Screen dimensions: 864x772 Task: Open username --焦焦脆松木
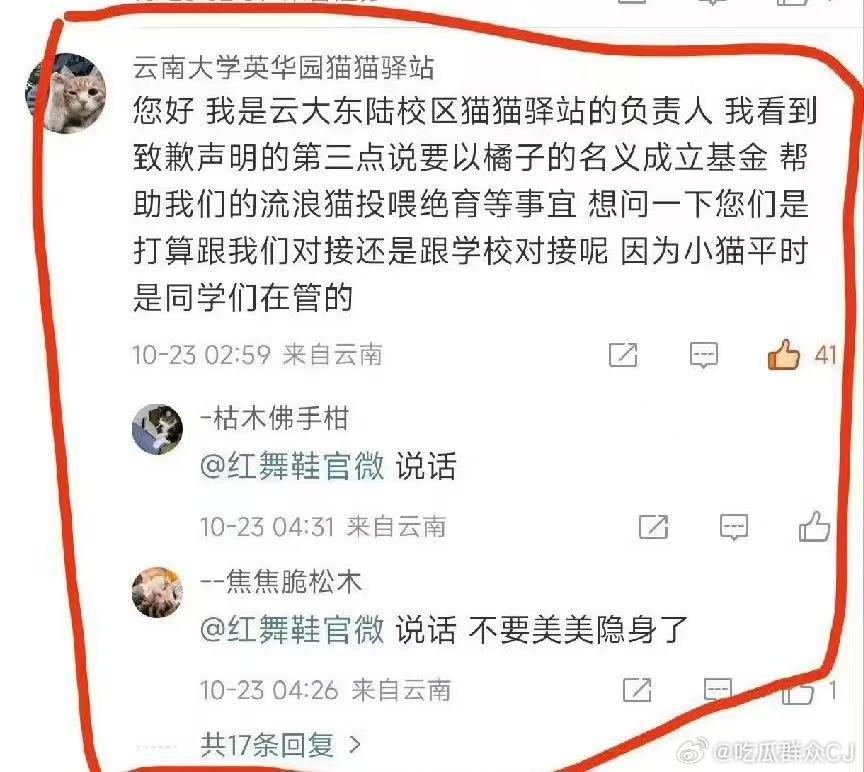coord(281,582)
